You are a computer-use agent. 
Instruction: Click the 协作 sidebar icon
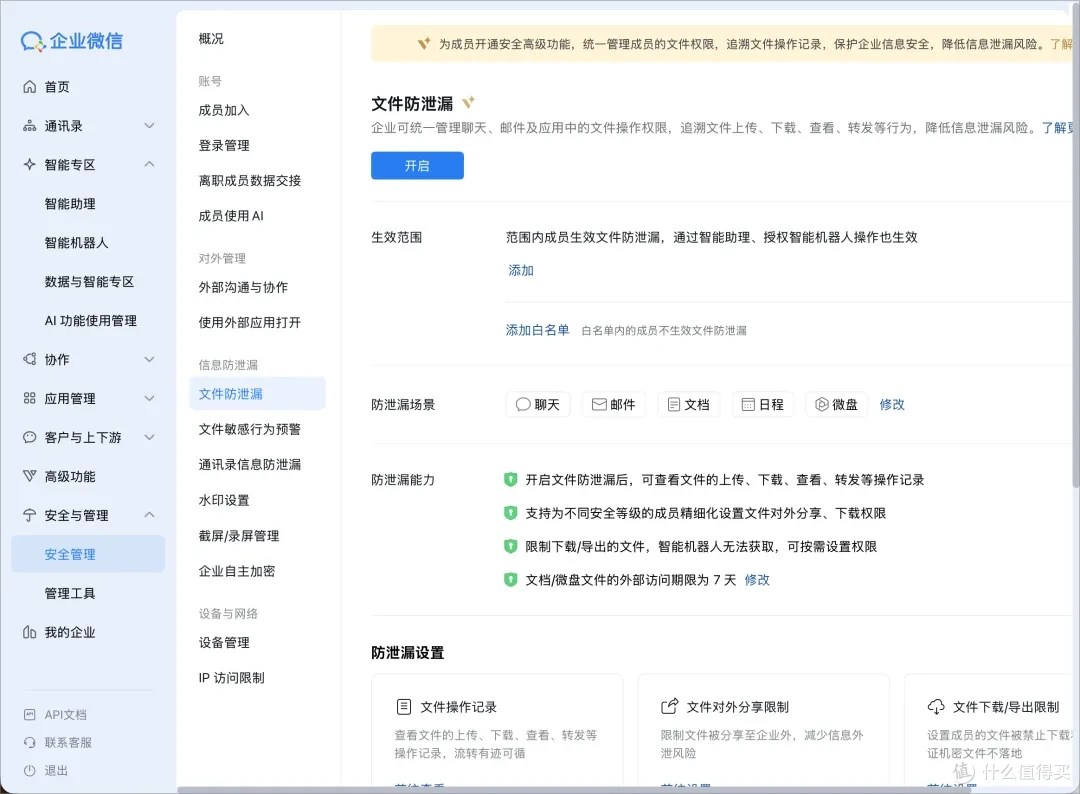[x=30, y=359]
